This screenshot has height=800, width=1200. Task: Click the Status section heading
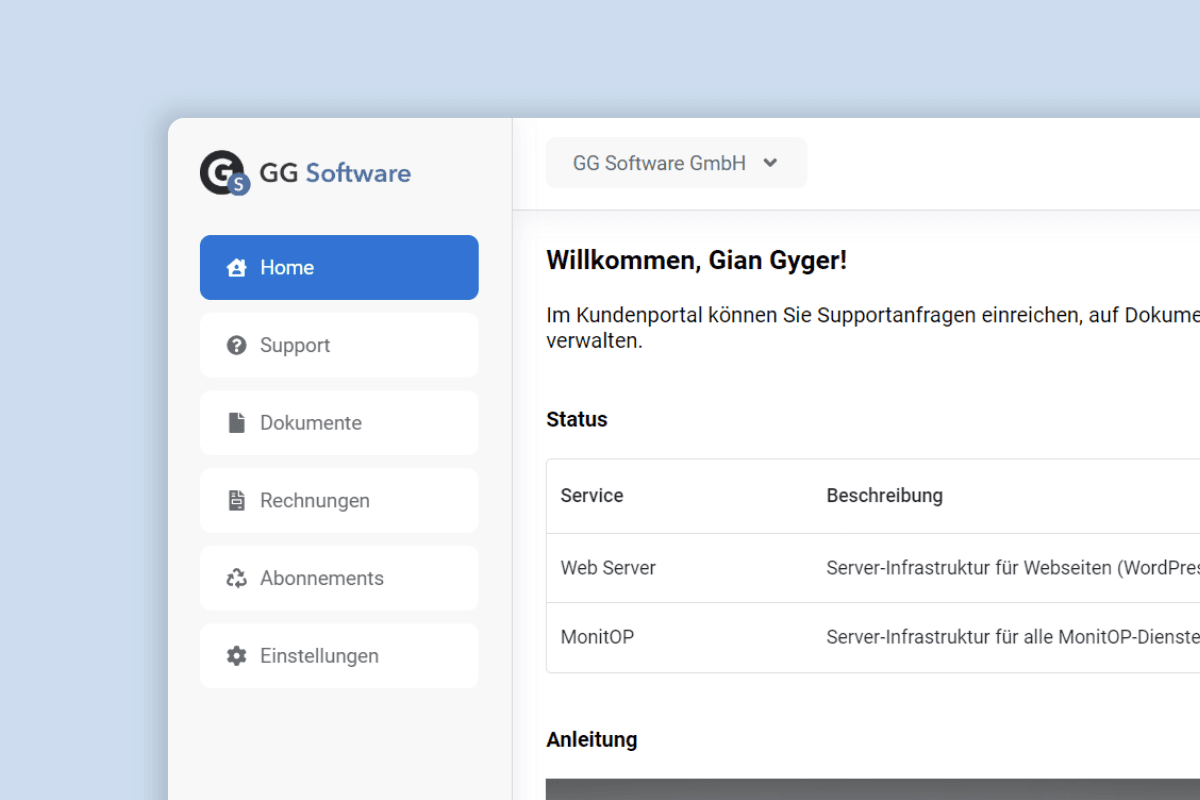[577, 419]
